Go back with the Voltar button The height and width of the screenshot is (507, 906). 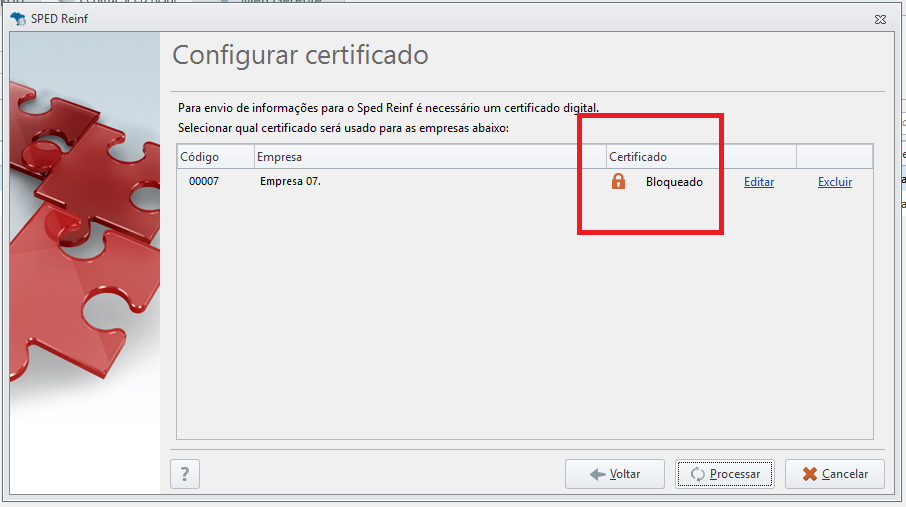coord(615,474)
